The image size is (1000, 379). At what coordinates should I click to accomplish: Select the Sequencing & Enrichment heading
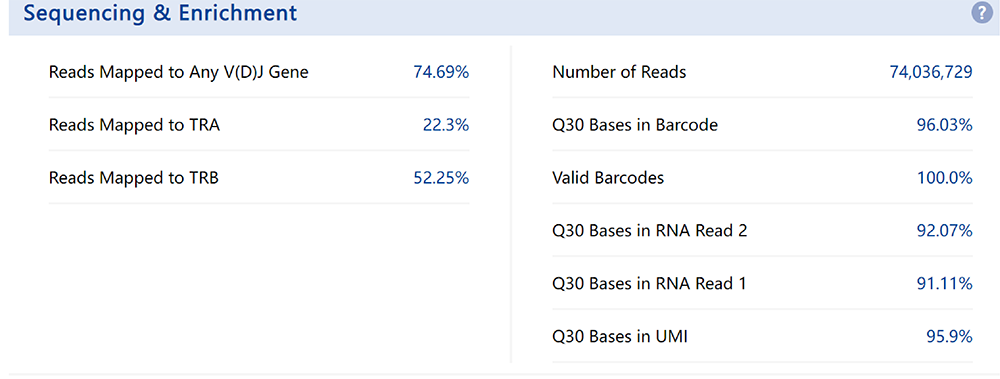pyautogui.click(x=161, y=13)
